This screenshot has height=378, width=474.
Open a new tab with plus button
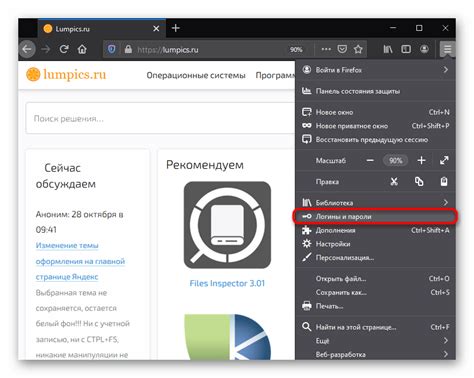[x=176, y=28]
